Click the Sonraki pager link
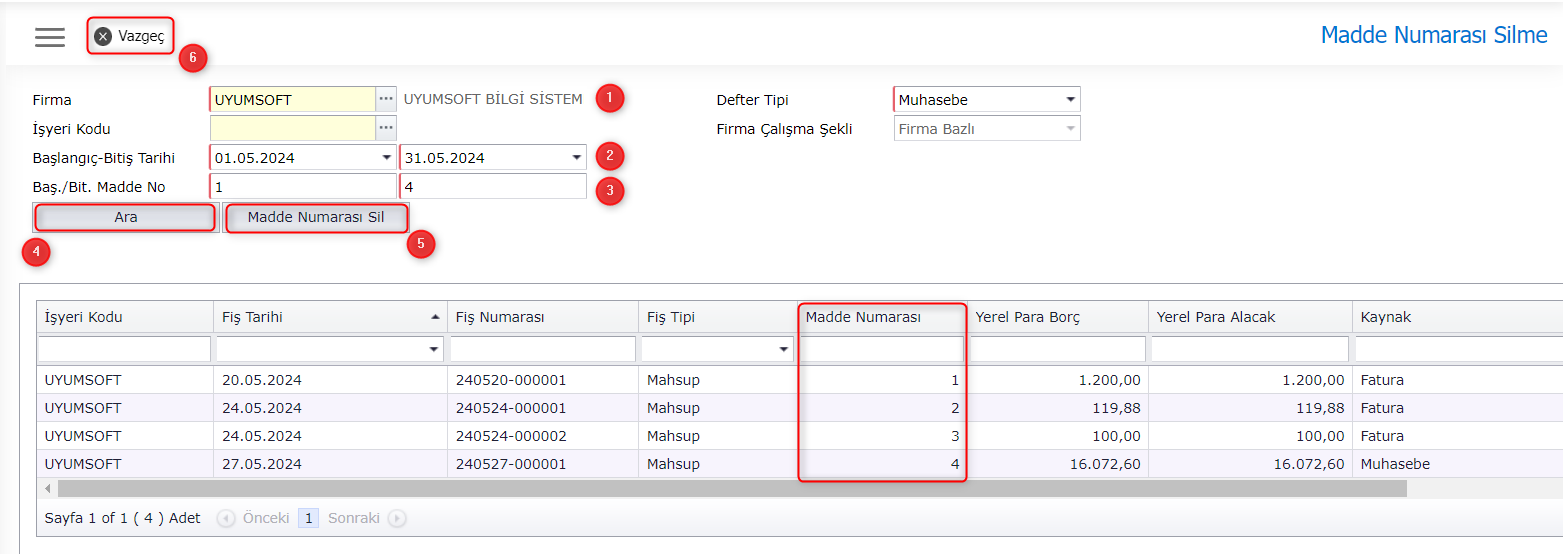 pyautogui.click(x=354, y=518)
